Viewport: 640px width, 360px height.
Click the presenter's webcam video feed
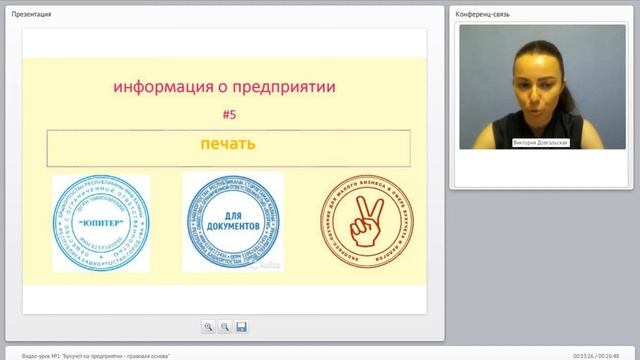[x=542, y=87]
